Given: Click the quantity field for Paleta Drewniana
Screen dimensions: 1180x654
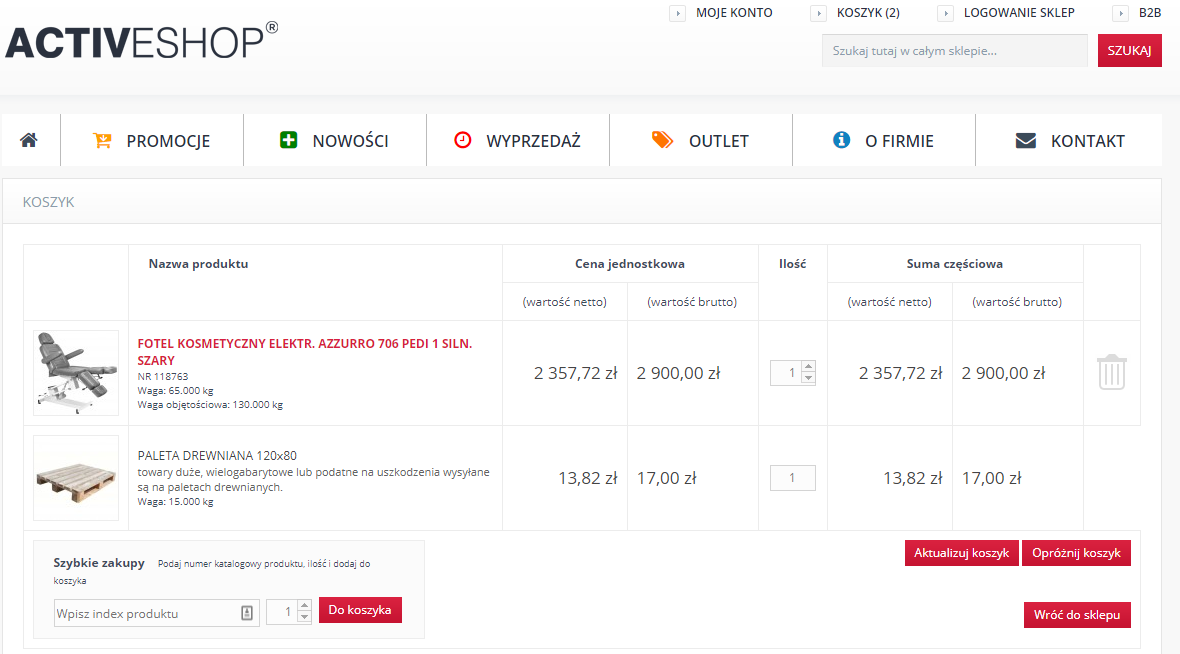Looking at the screenshot, I should 792,478.
